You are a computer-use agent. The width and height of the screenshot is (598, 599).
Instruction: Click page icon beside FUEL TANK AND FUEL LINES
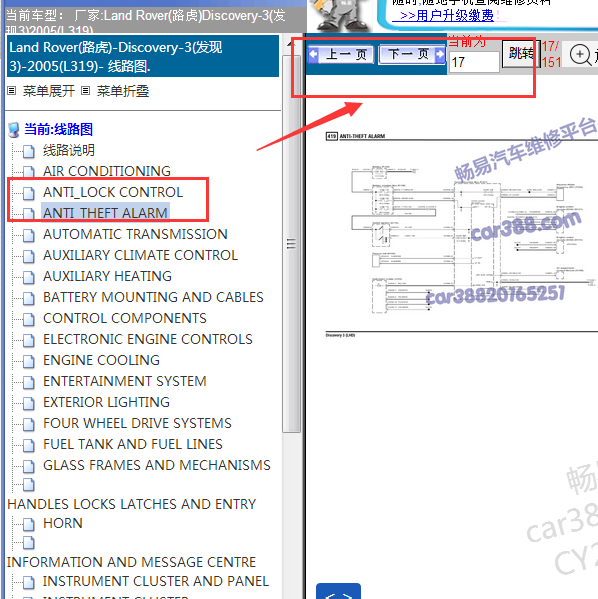point(29,445)
